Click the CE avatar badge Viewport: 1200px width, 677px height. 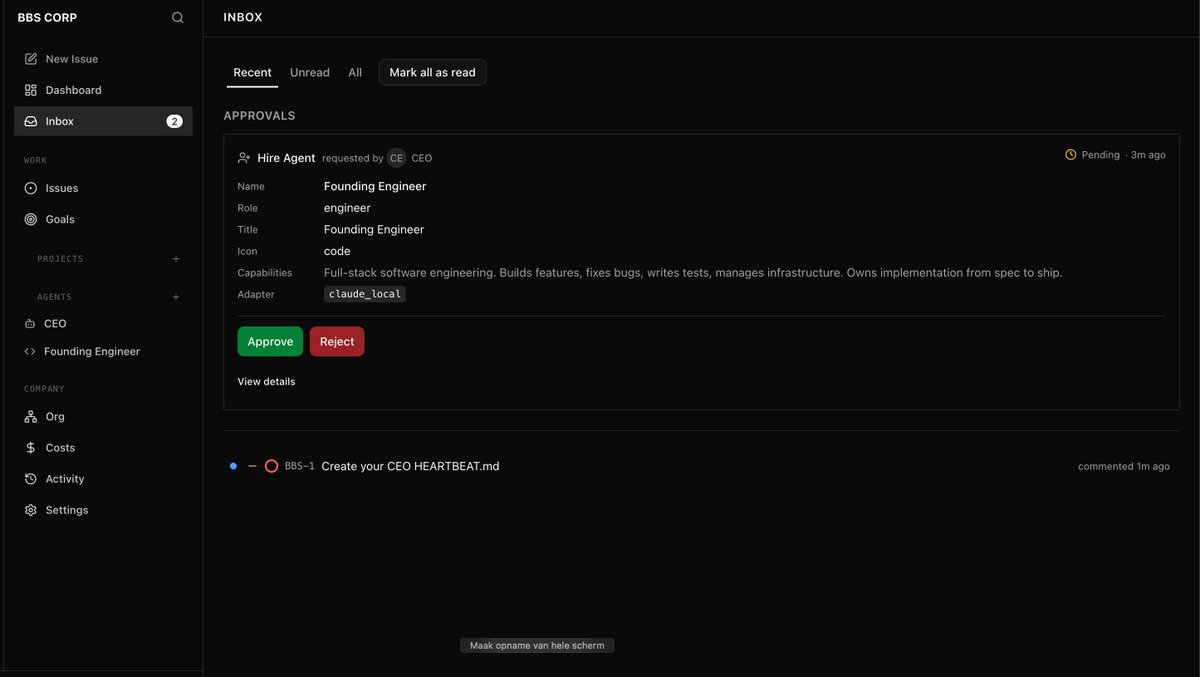(397, 158)
